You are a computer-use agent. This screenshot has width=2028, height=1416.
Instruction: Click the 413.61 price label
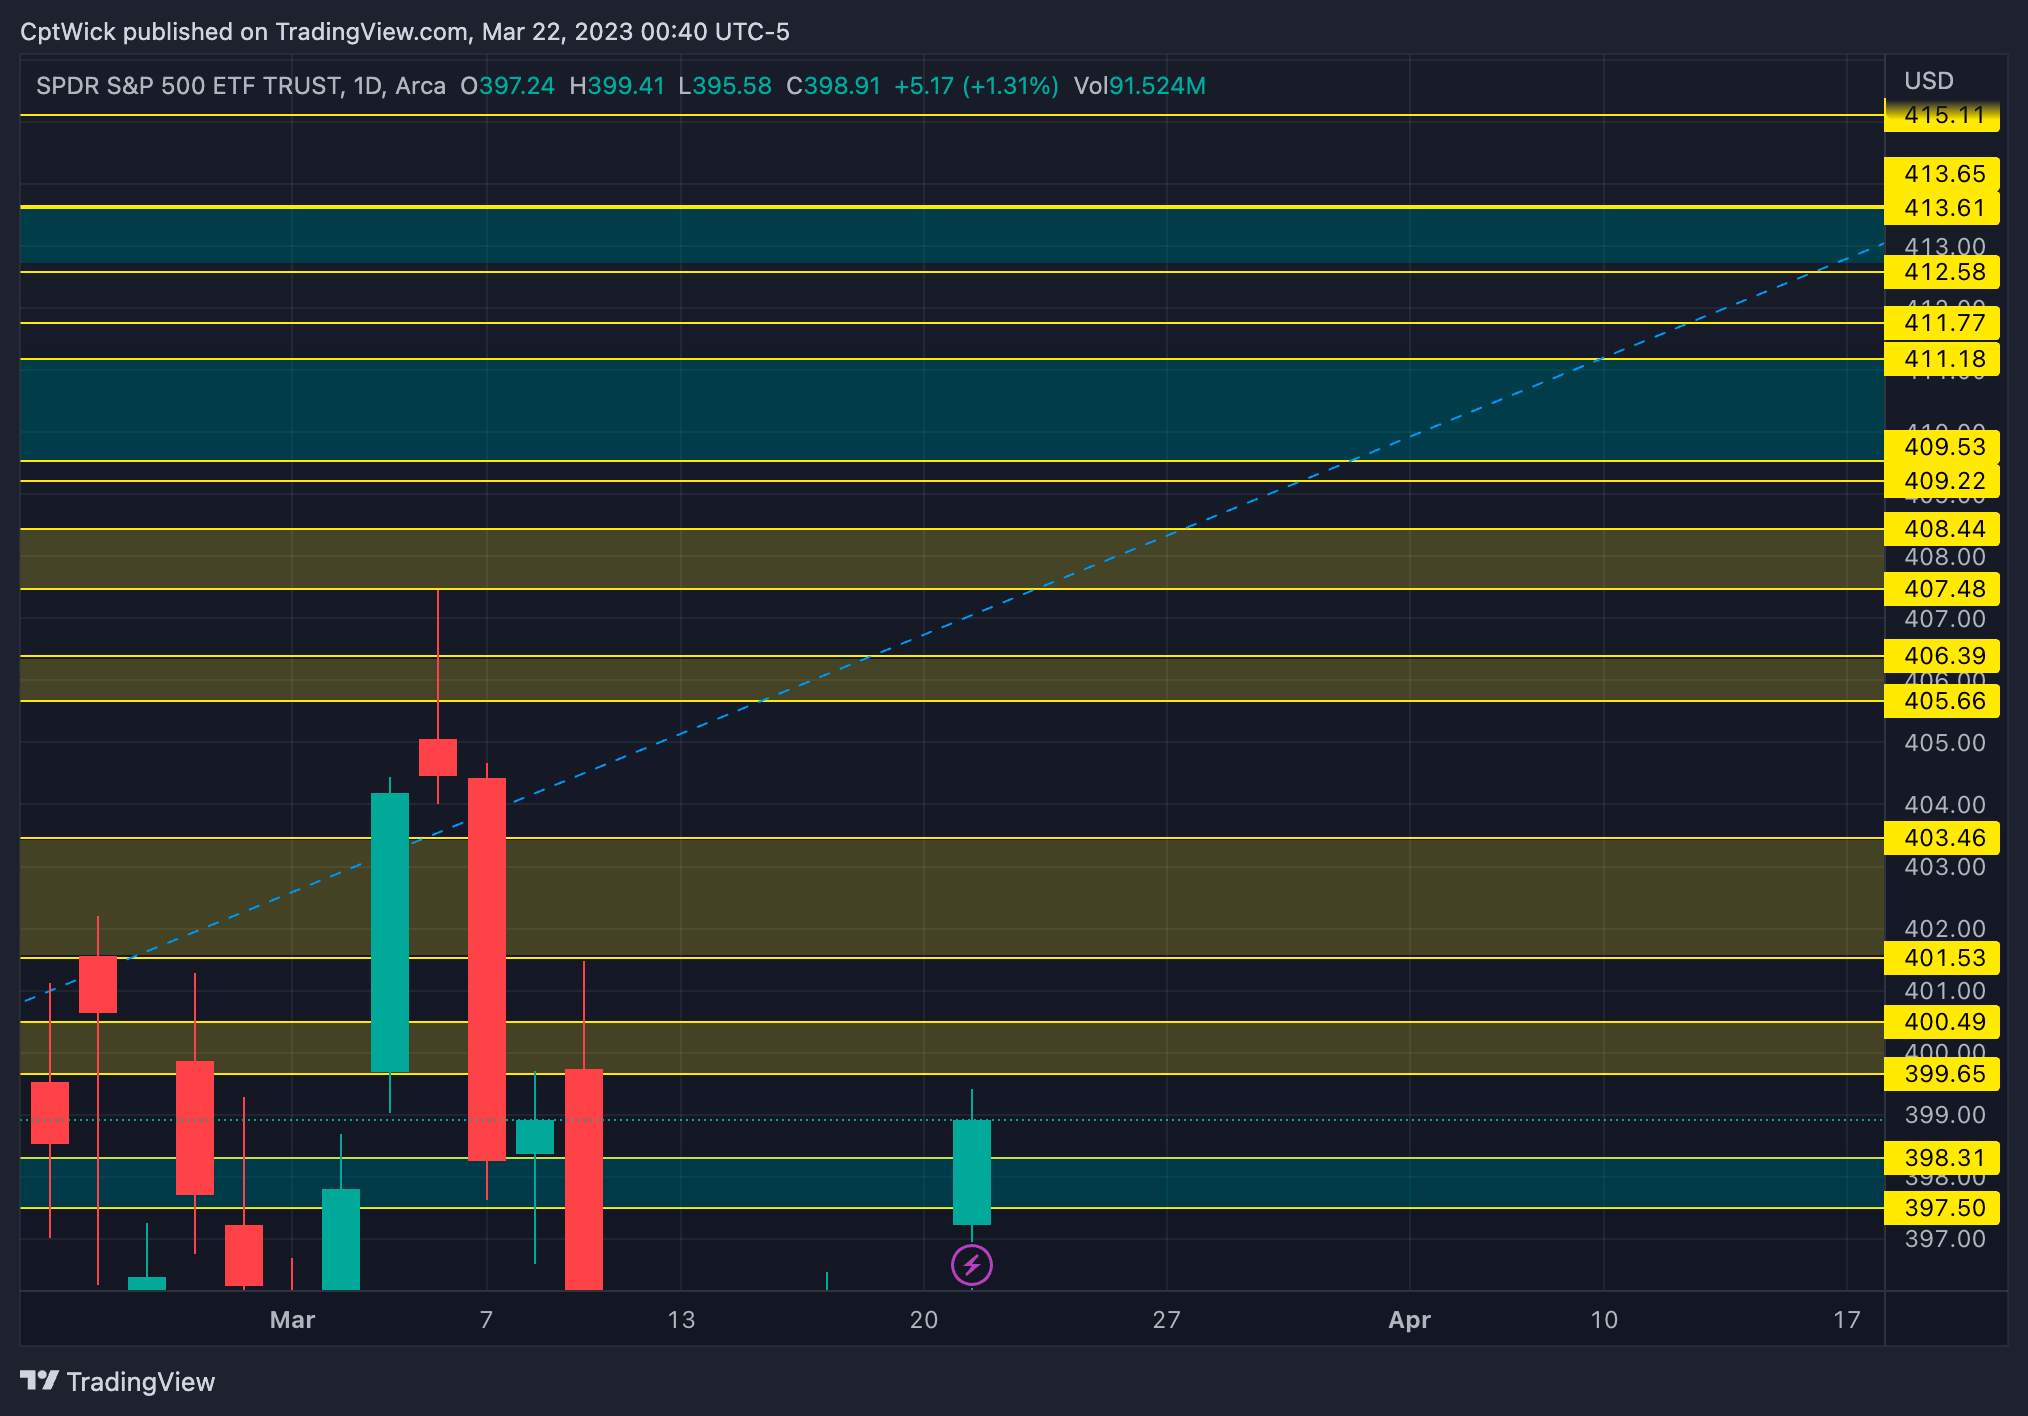tap(1942, 208)
